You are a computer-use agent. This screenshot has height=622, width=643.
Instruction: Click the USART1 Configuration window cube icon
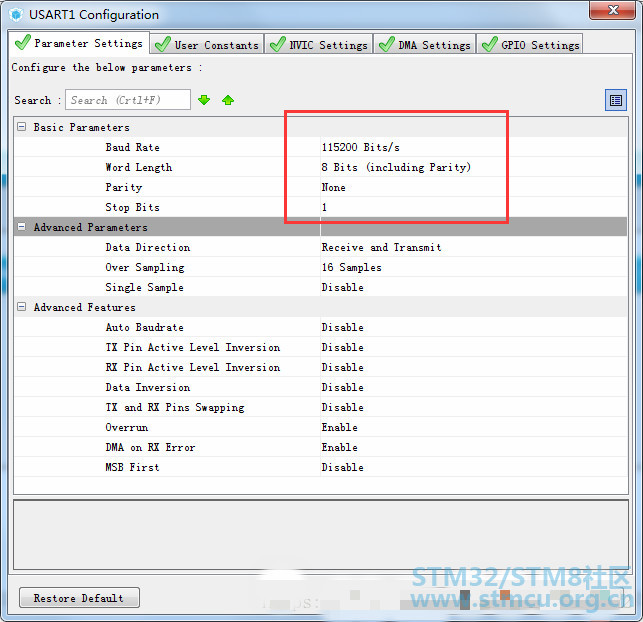click(x=16, y=15)
